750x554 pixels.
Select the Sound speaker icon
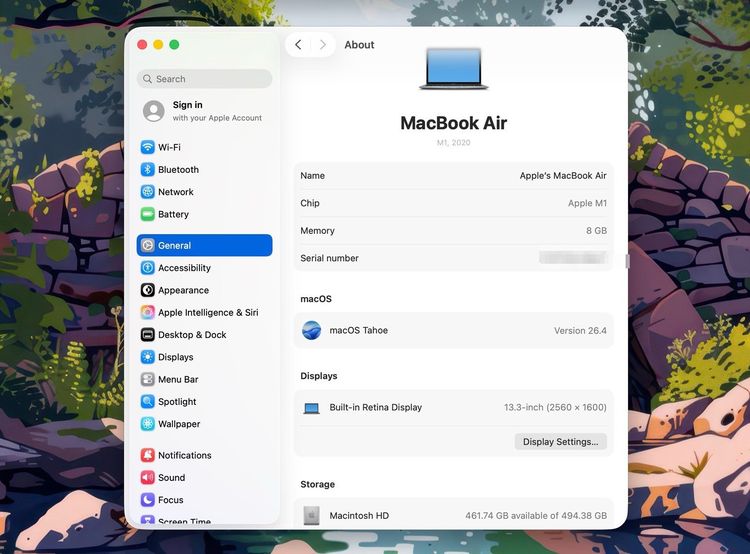(148, 477)
